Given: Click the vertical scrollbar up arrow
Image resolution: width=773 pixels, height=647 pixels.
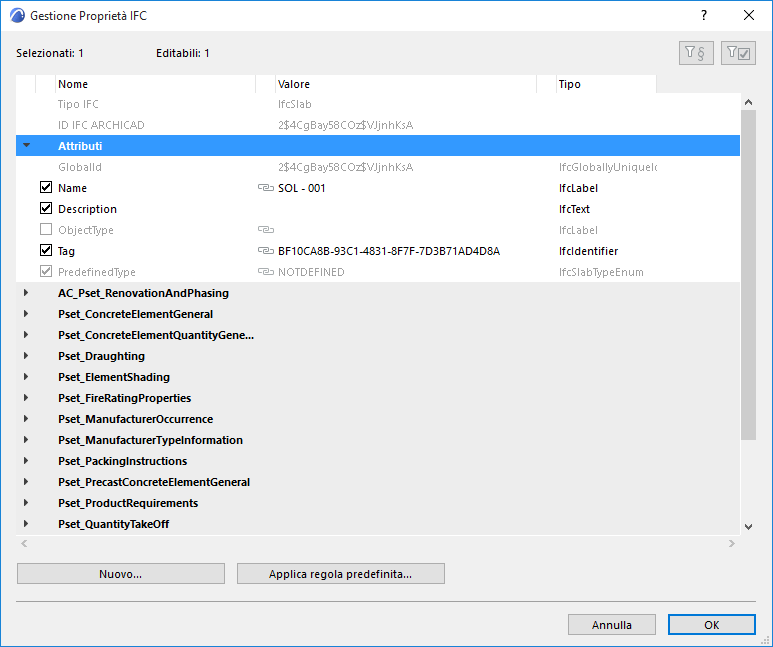Looking at the screenshot, I should pos(748,102).
